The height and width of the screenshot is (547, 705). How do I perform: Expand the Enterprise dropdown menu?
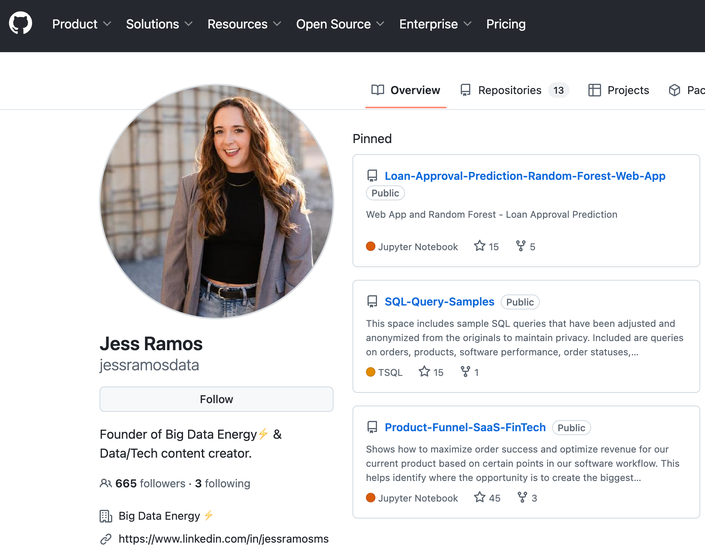pyautogui.click(x=435, y=24)
